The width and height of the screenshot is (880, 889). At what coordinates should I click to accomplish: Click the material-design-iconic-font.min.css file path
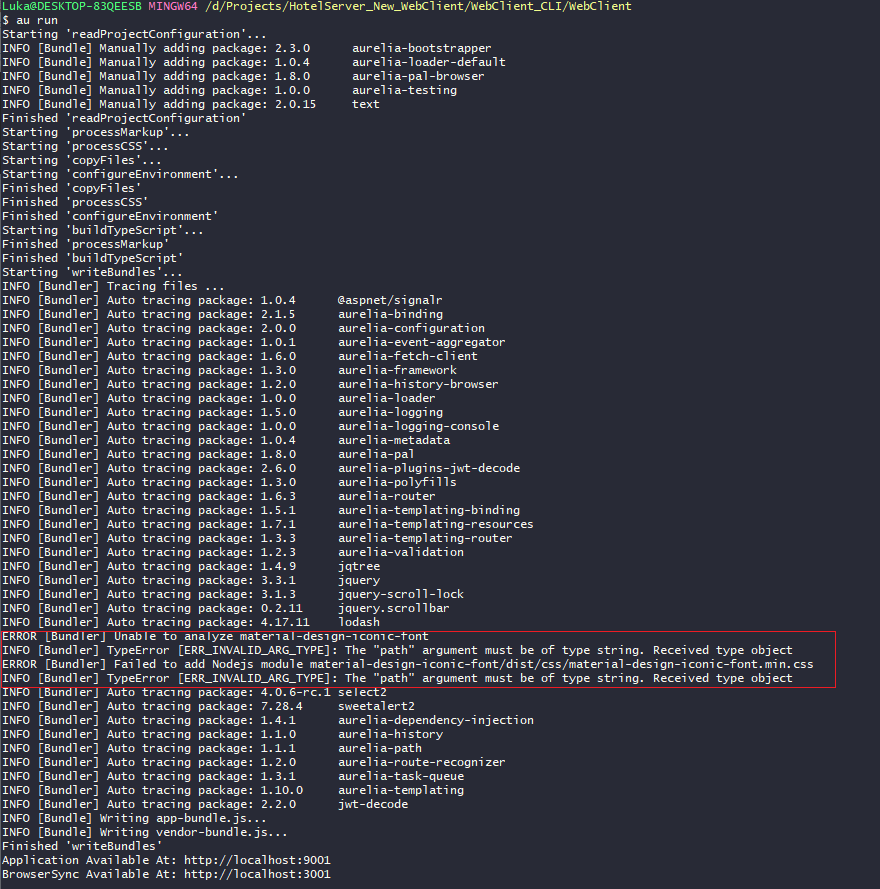(561, 664)
